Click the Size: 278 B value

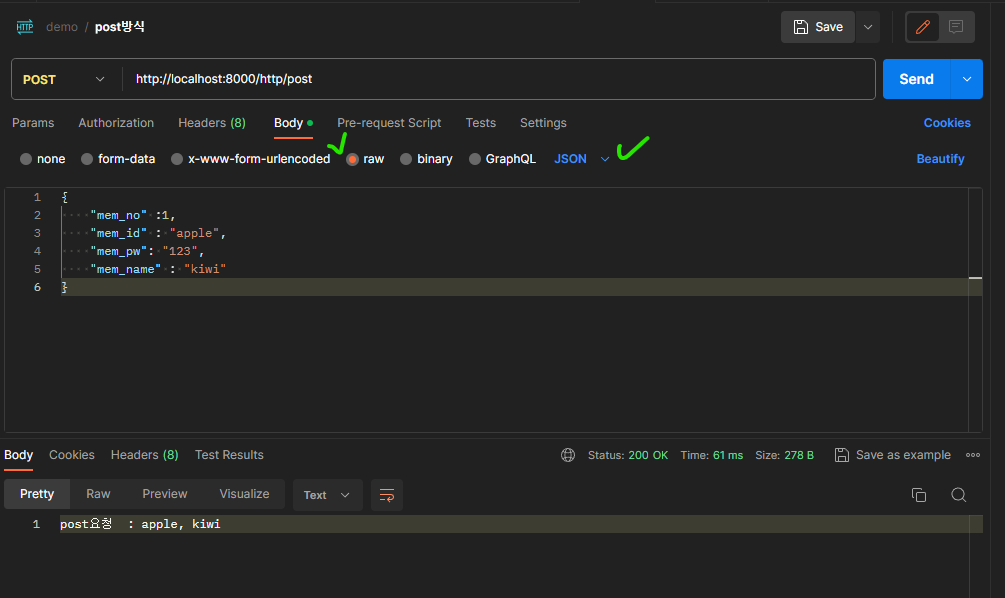799,455
